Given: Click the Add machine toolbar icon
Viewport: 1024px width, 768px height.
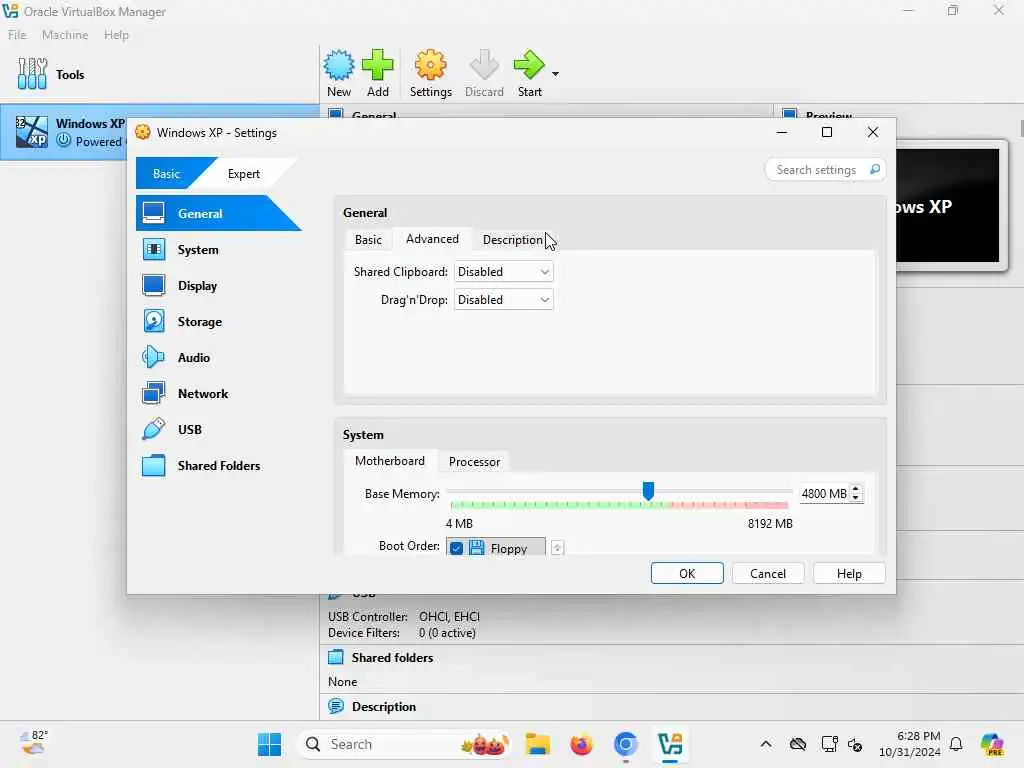Looking at the screenshot, I should (377, 73).
